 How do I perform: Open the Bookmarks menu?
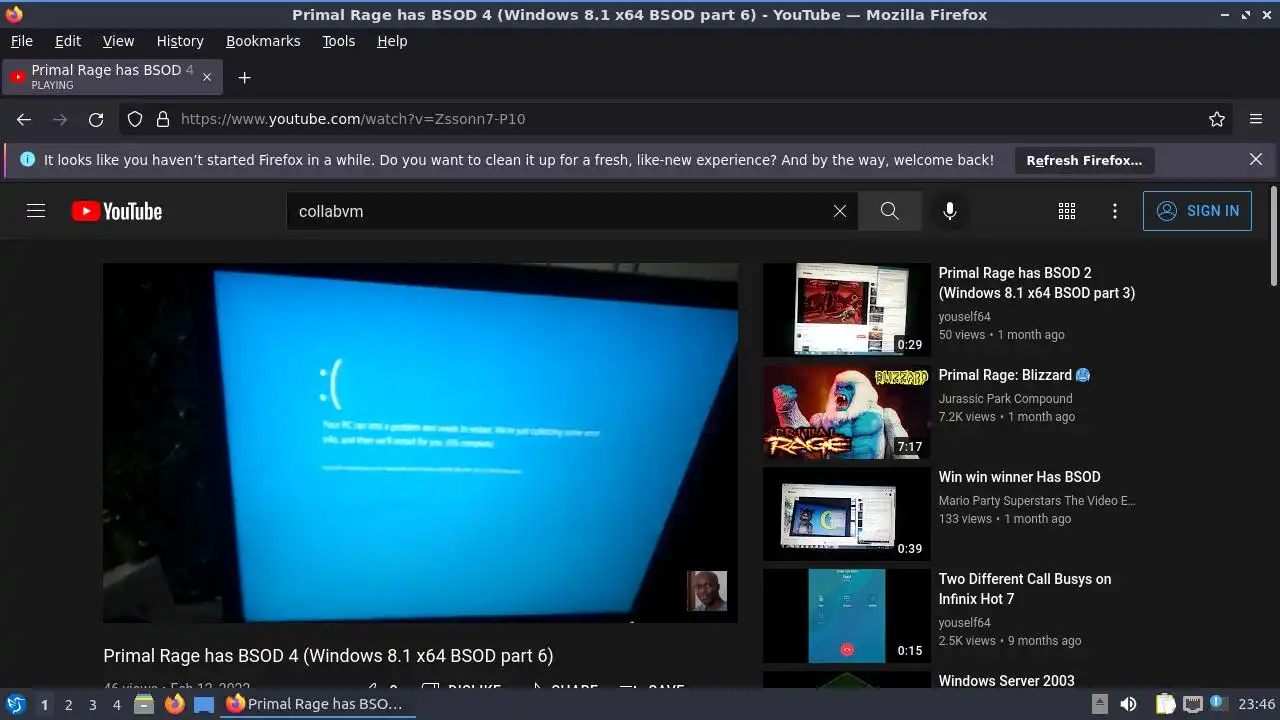(x=263, y=41)
